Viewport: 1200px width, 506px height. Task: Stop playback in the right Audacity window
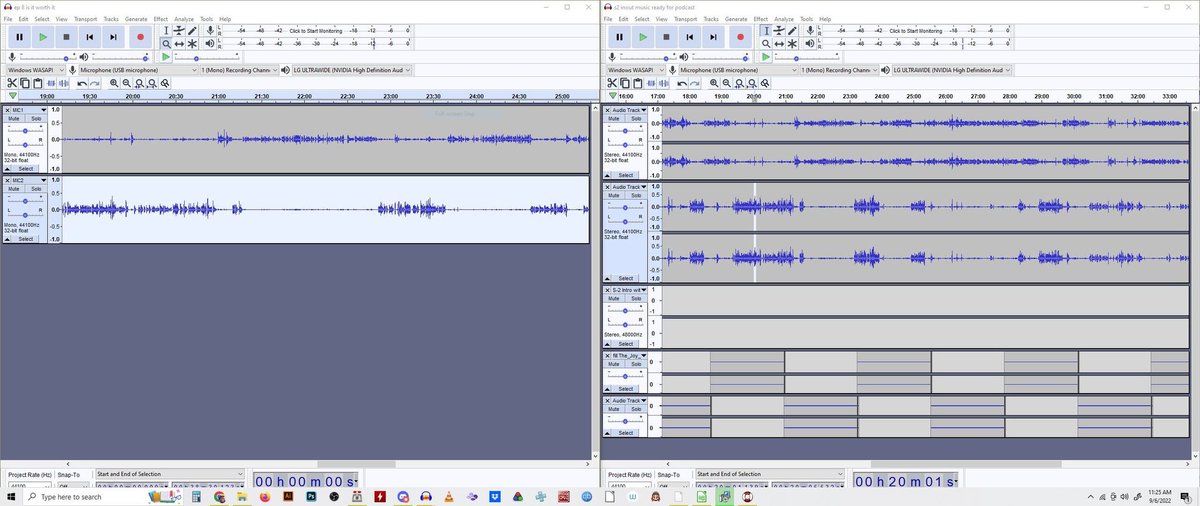pos(667,37)
